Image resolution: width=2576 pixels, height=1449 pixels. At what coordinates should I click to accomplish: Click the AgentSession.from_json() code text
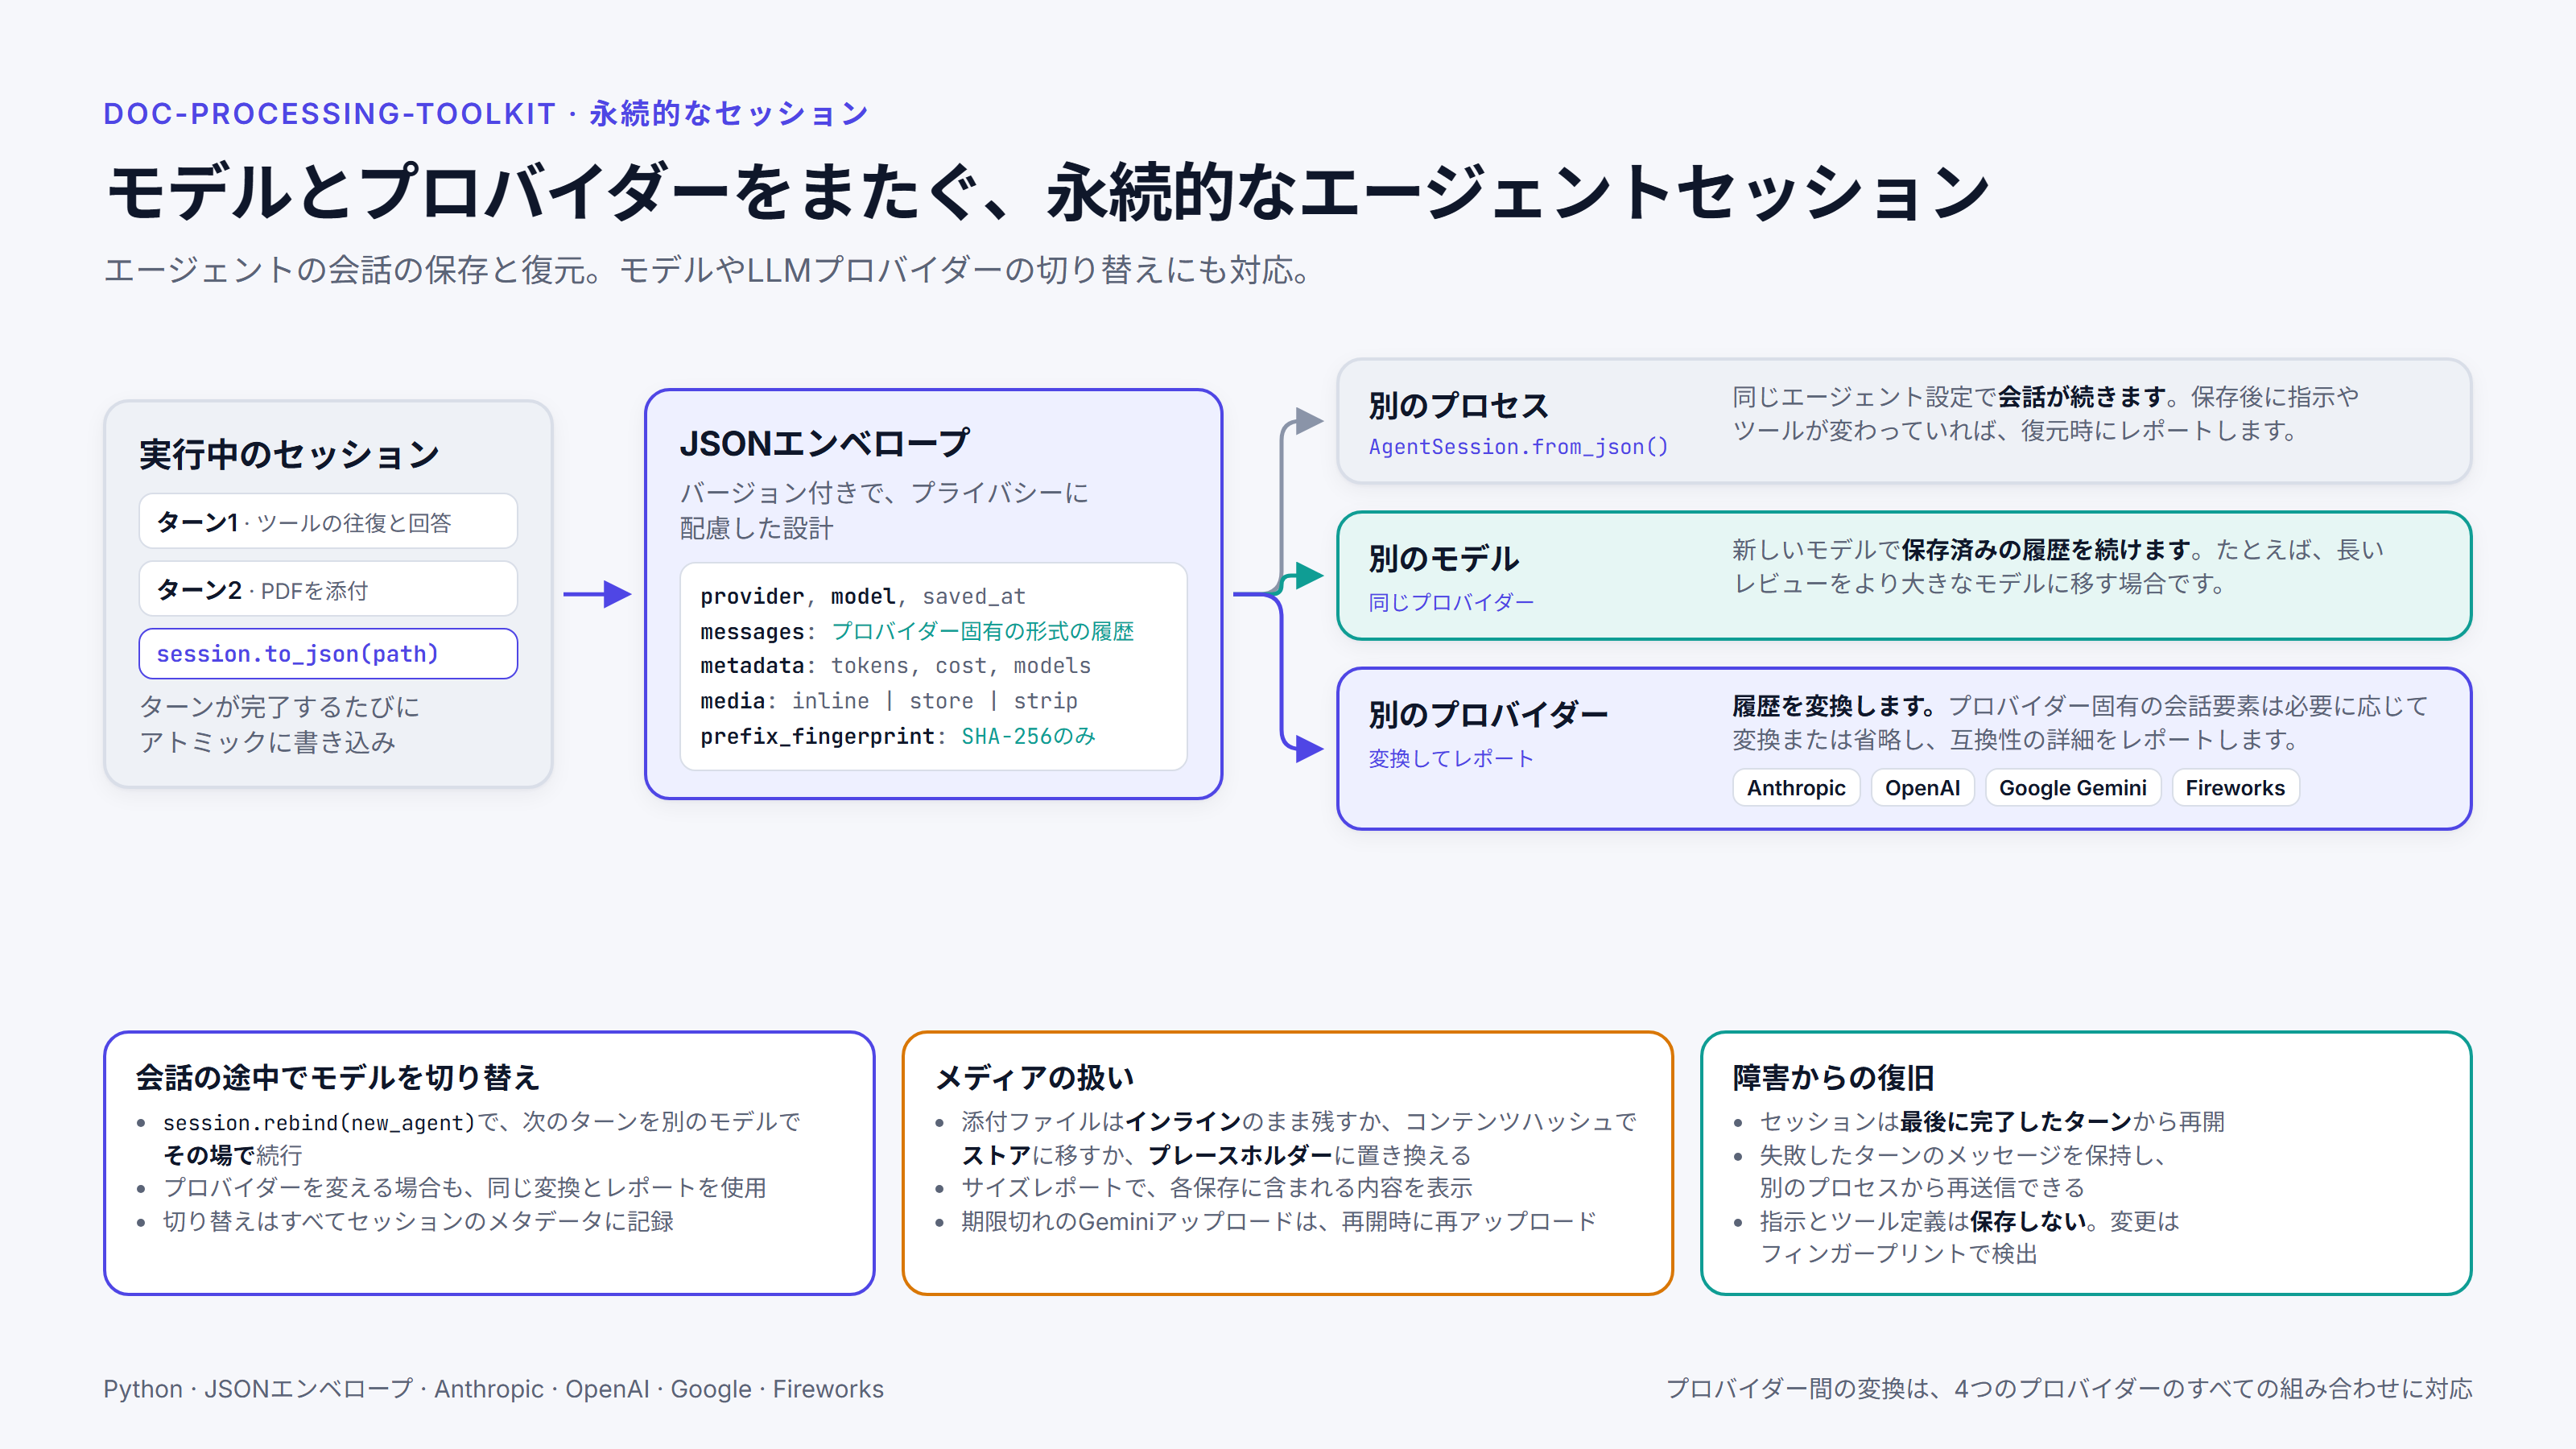(x=1518, y=447)
